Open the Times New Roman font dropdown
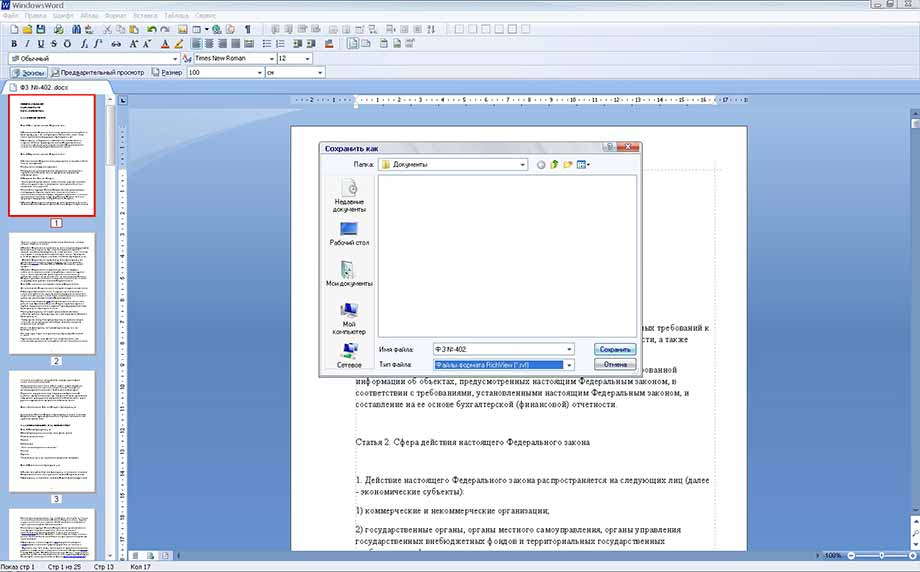The width and height of the screenshot is (920, 572). 272,59
